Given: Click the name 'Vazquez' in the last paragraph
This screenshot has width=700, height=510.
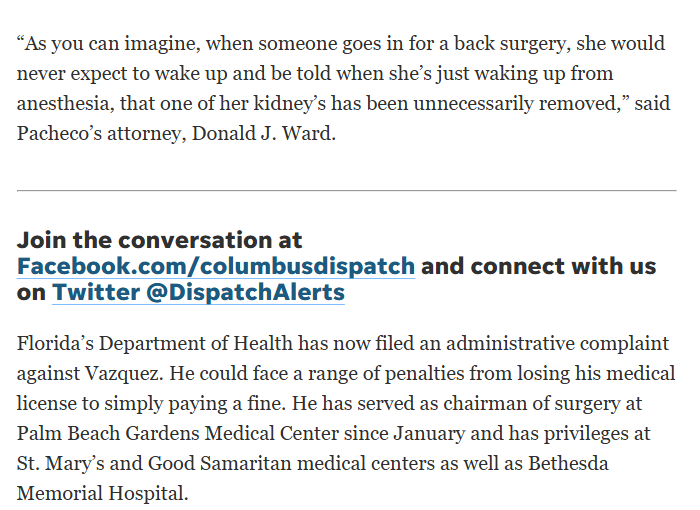Looking at the screenshot, I should click(124, 373).
